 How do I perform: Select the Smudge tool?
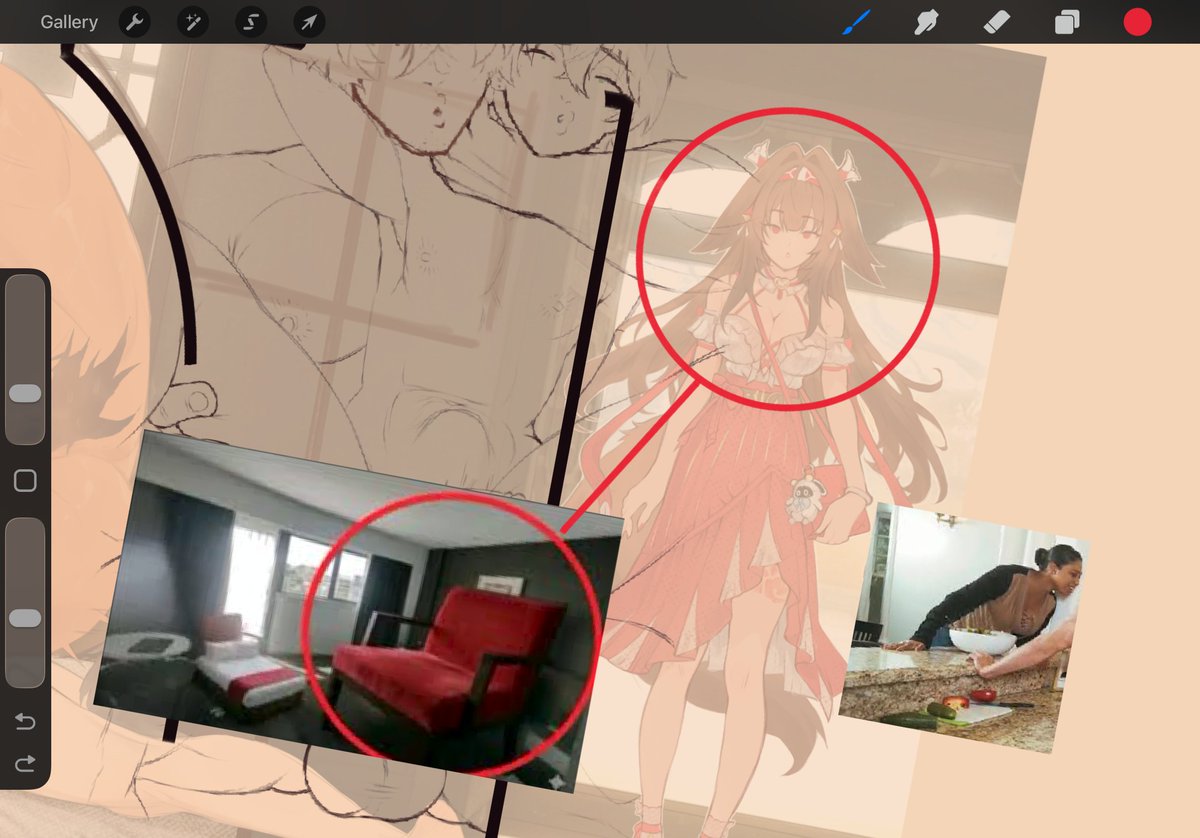[927, 22]
